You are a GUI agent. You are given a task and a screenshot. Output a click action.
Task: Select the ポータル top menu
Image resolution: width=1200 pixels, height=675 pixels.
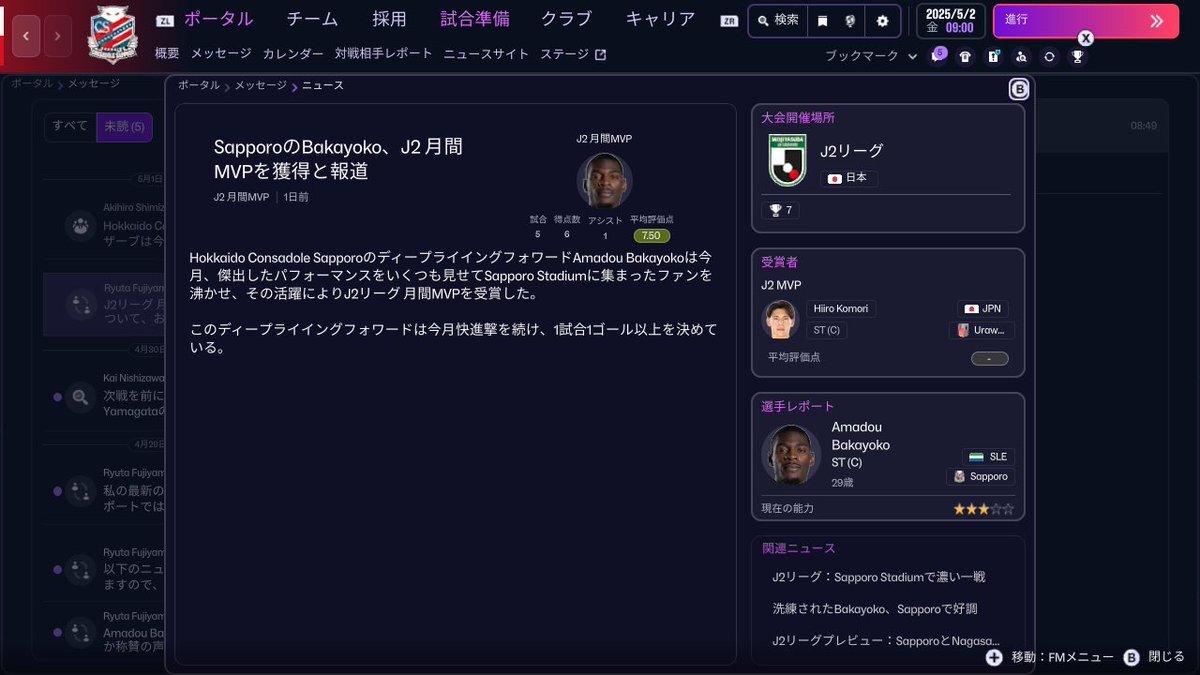218,19
